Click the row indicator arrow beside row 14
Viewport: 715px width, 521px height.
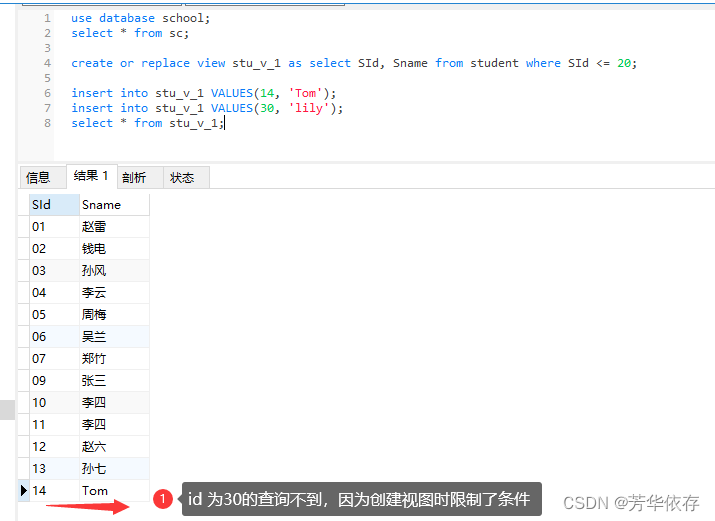pos(24,490)
